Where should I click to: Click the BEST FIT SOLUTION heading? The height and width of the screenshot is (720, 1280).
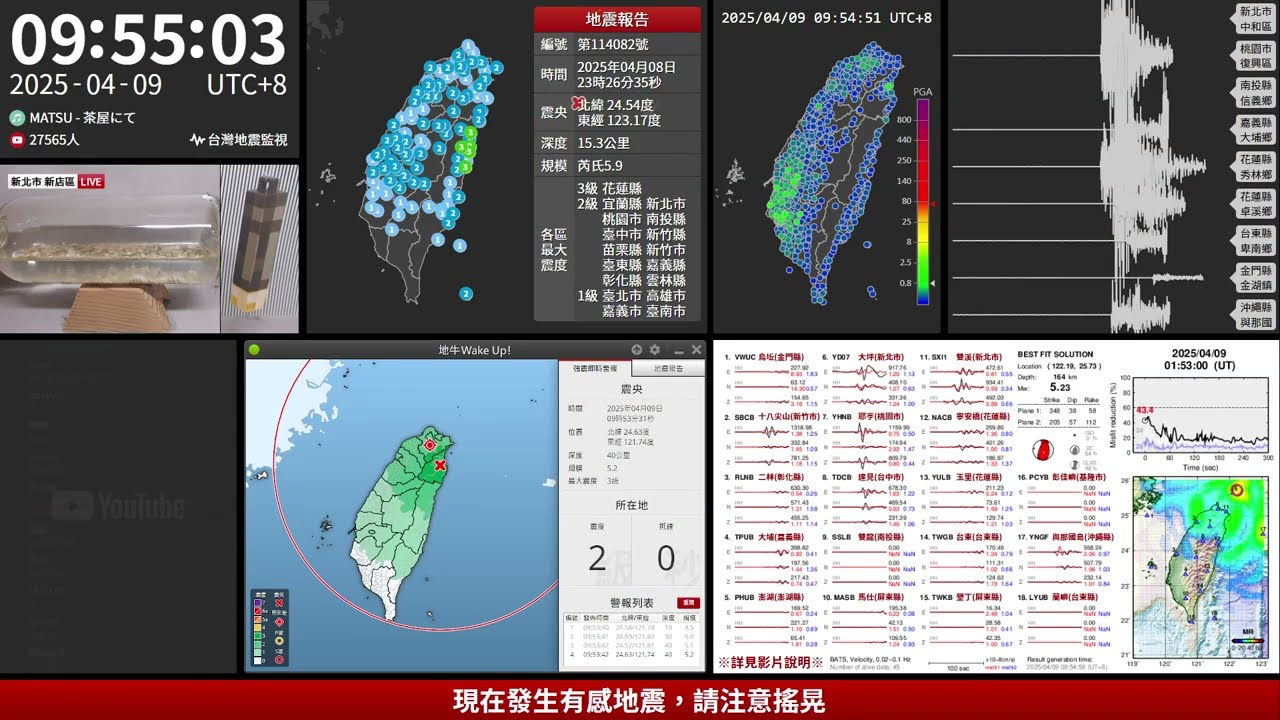[1055, 354]
